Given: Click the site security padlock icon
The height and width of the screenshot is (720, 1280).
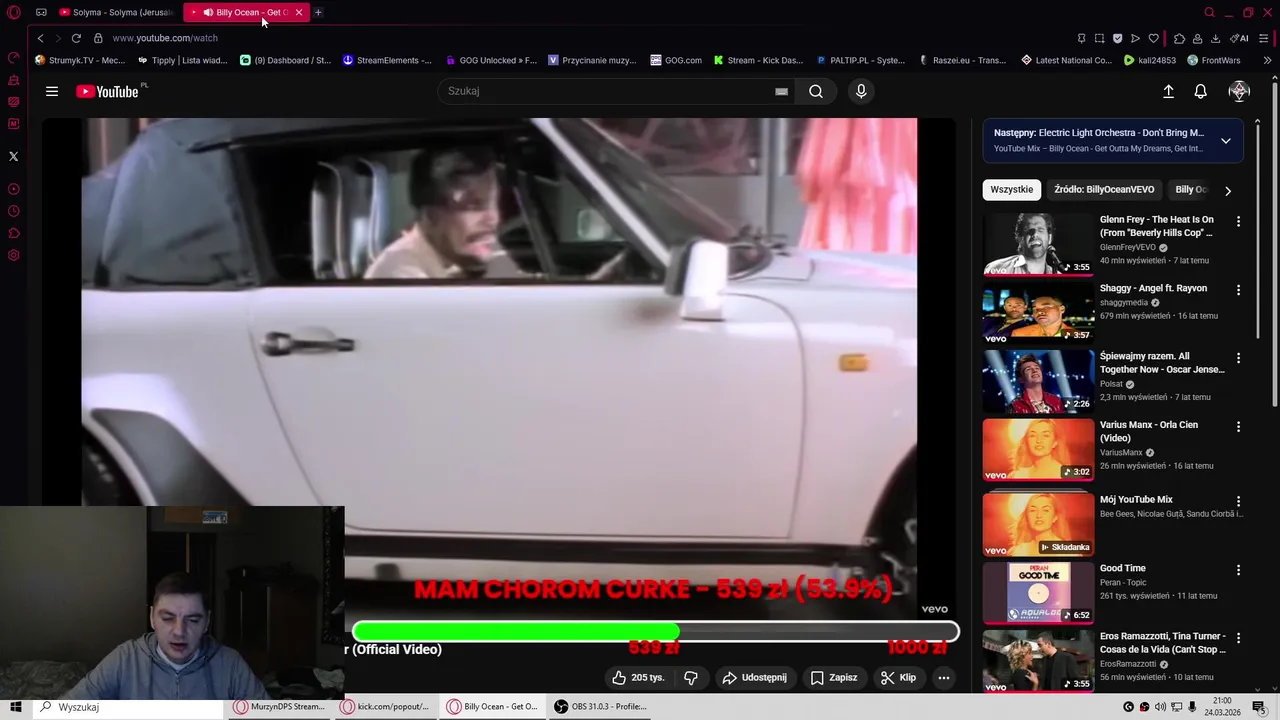Looking at the screenshot, I should 98,38.
